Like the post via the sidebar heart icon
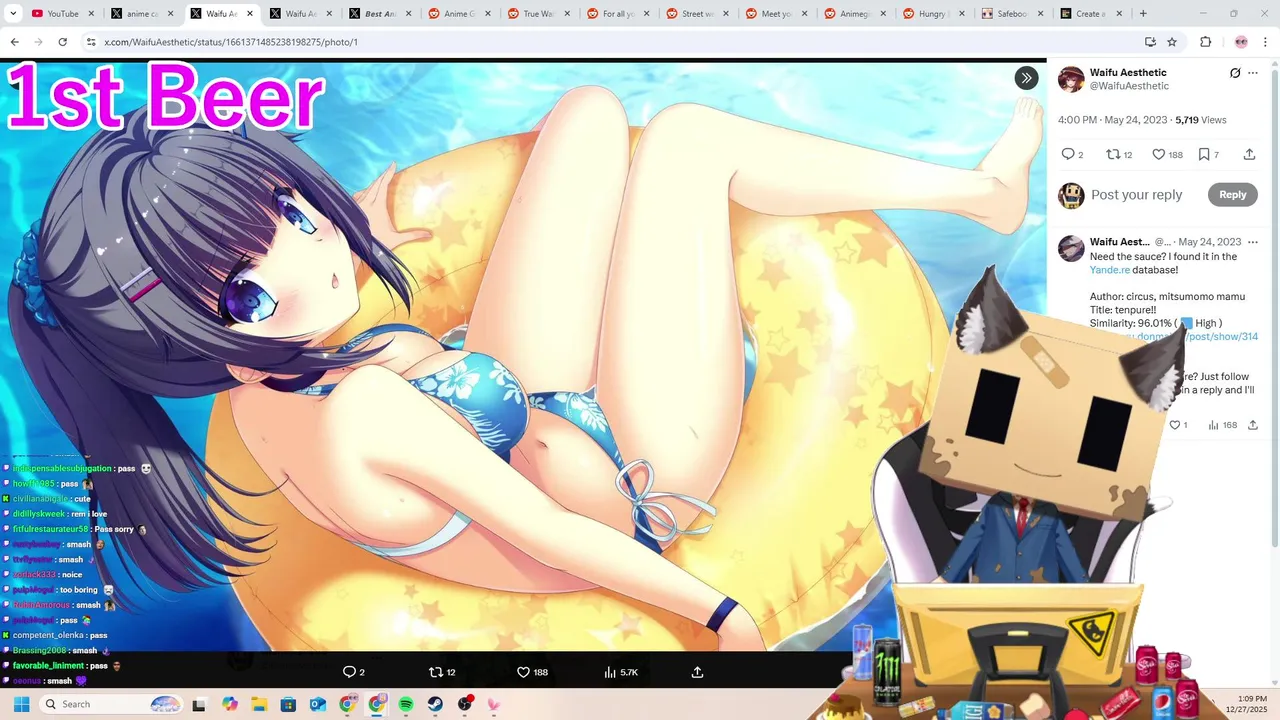 click(1159, 154)
